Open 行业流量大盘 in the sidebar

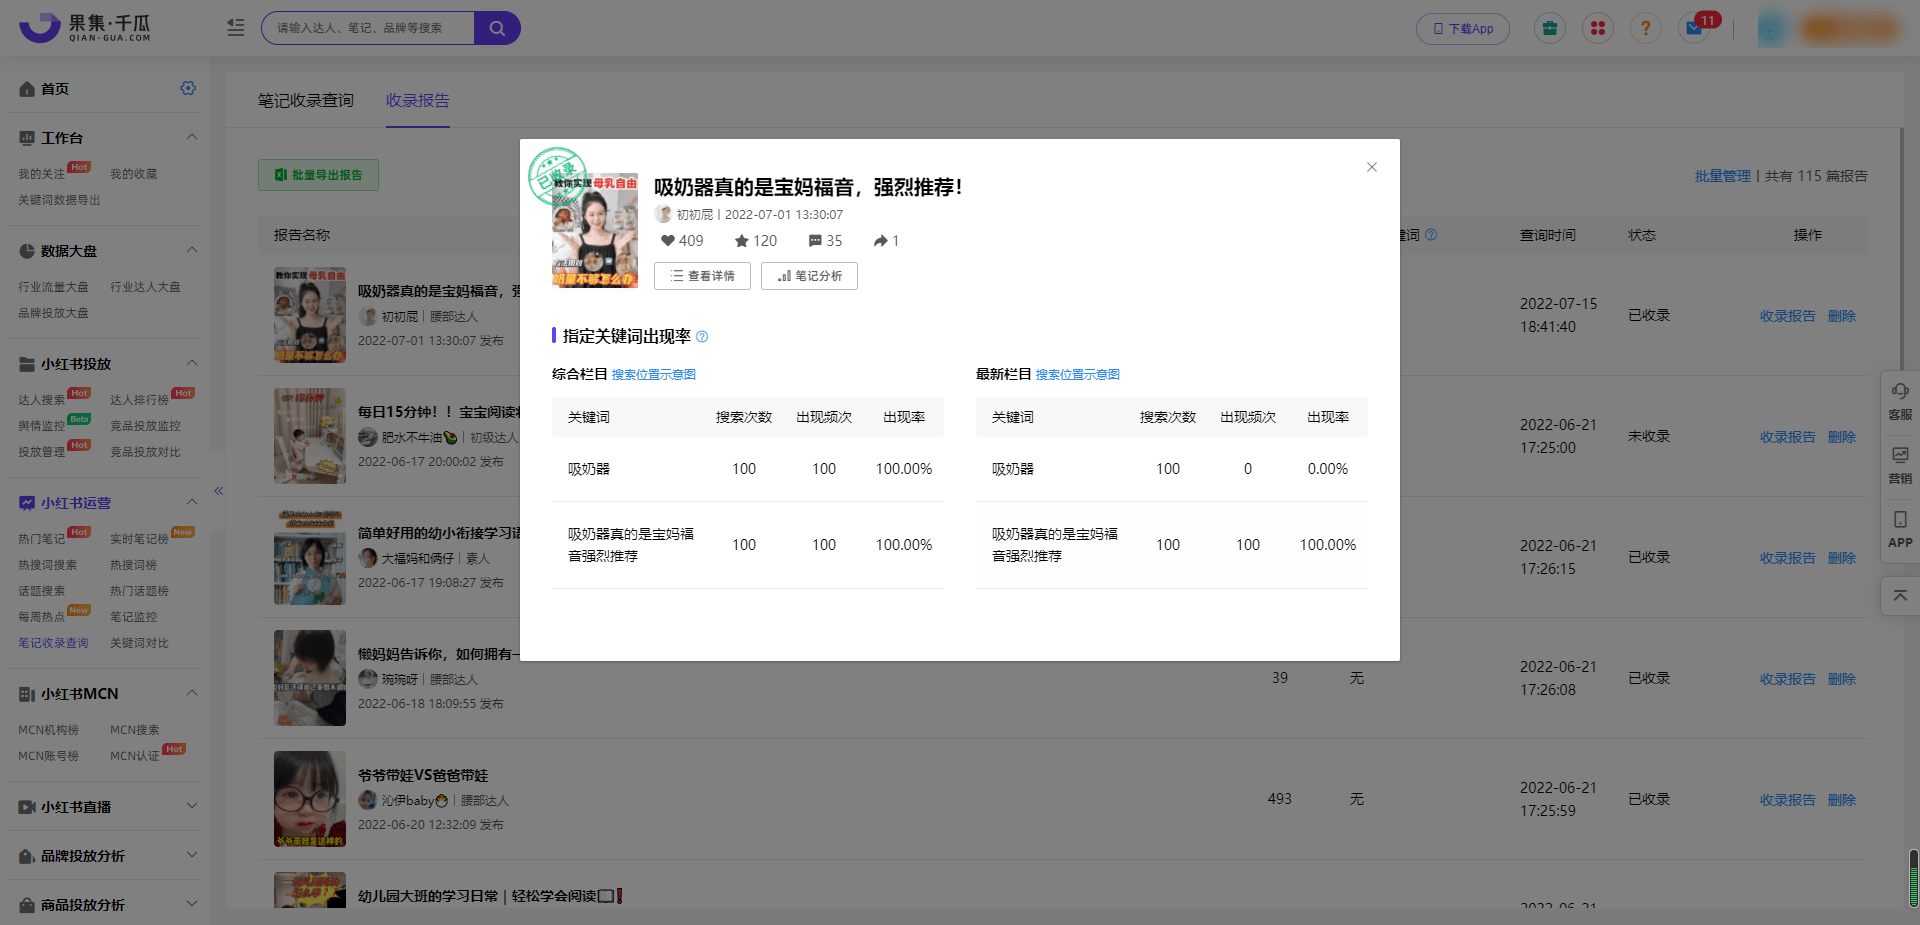(x=53, y=287)
